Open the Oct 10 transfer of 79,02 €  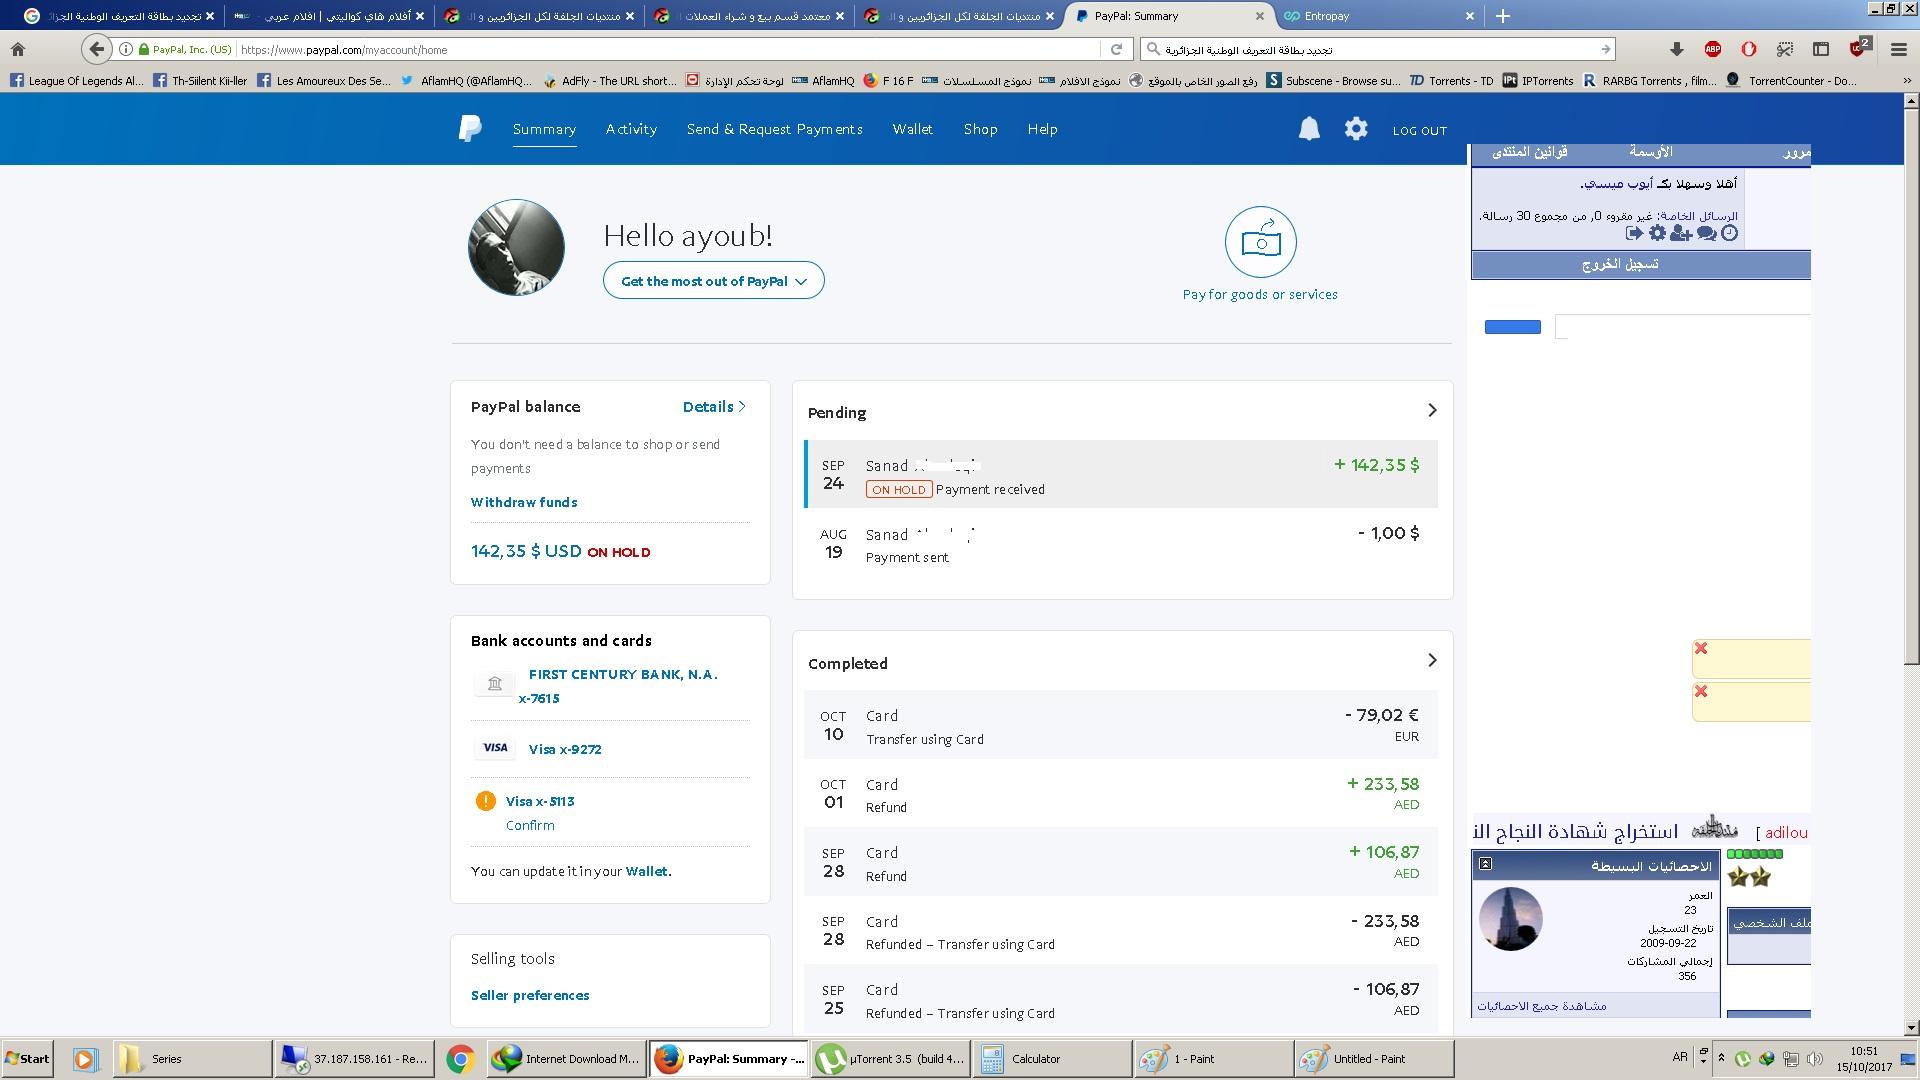[1121, 724]
